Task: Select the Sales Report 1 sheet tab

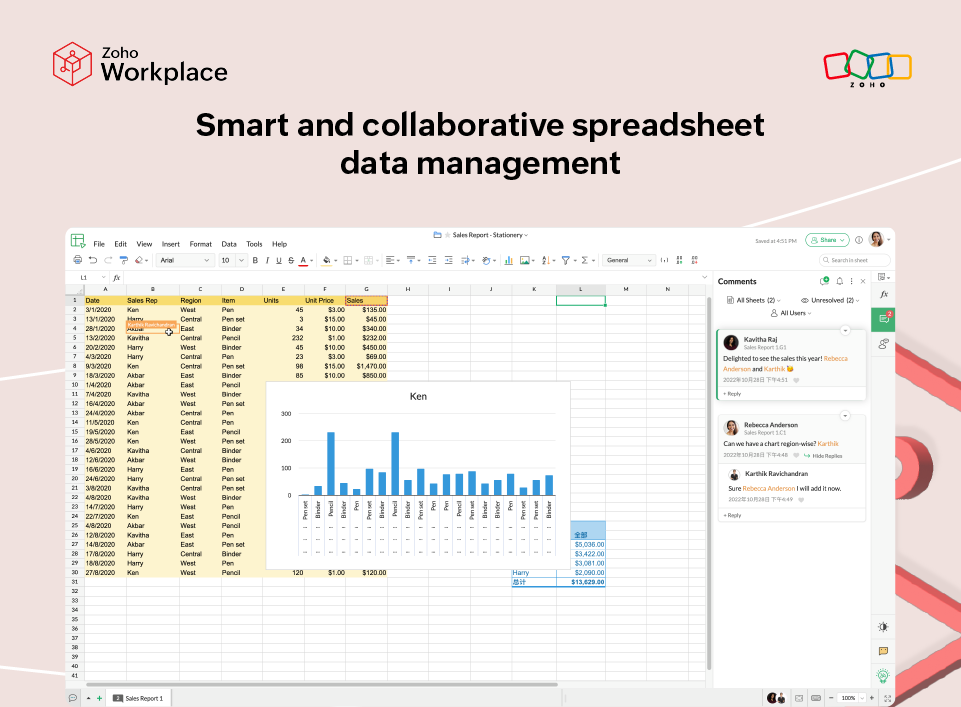Action: tap(137, 698)
